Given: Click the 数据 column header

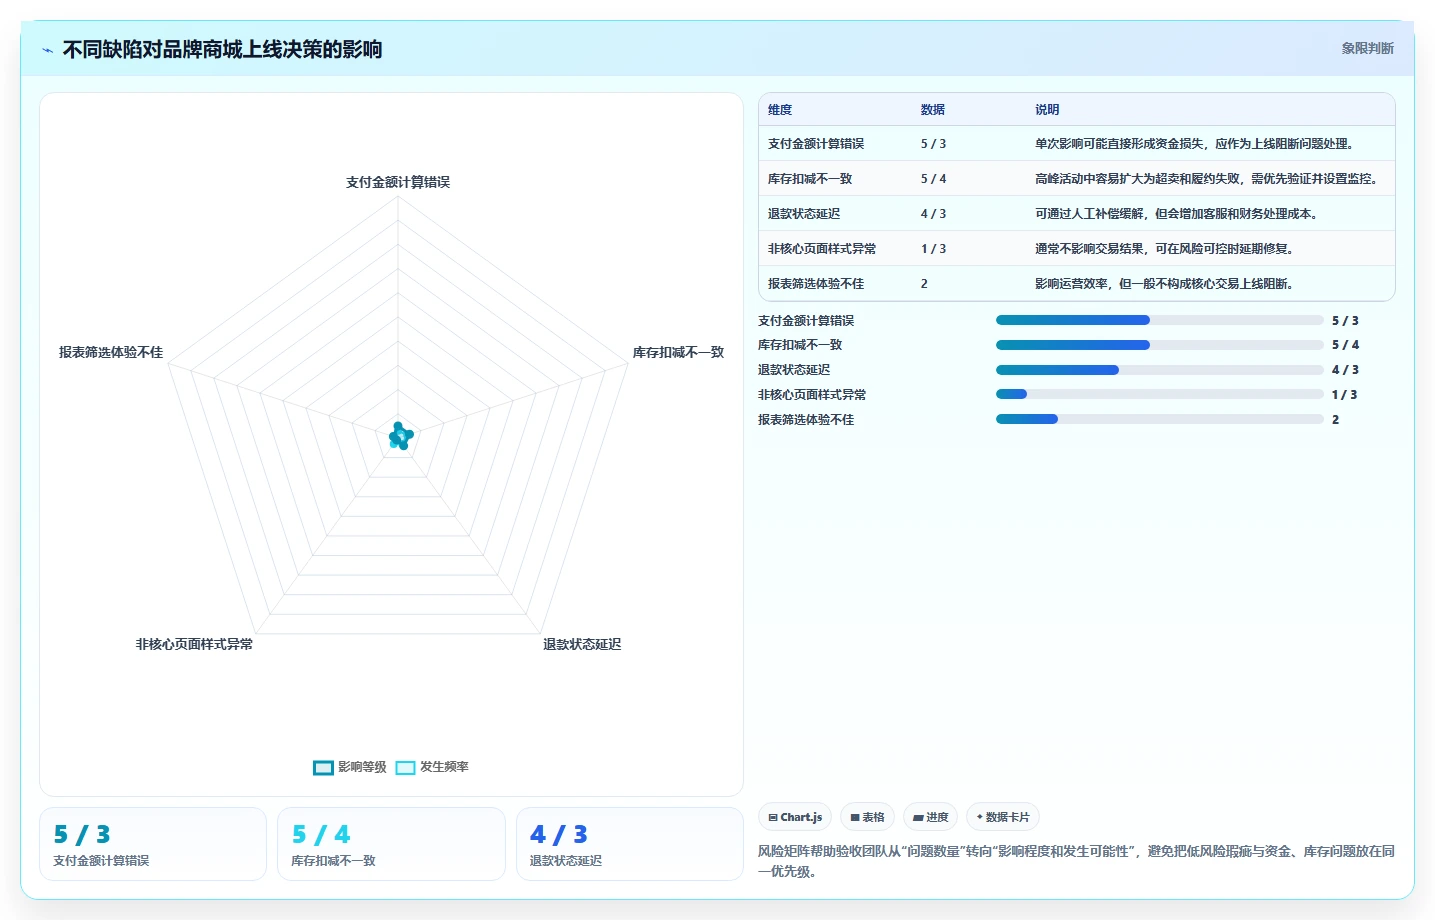Looking at the screenshot, I should (x=933, y=110).
